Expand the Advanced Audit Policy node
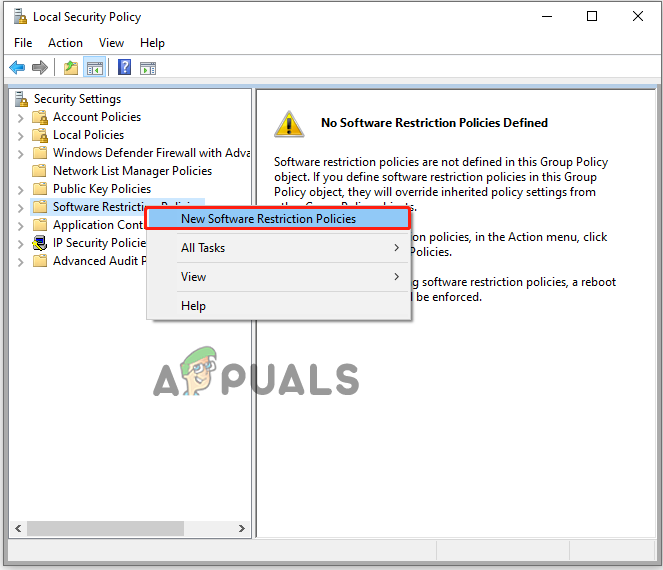Screen dimensions: 663x570 (x=20, y=262)
